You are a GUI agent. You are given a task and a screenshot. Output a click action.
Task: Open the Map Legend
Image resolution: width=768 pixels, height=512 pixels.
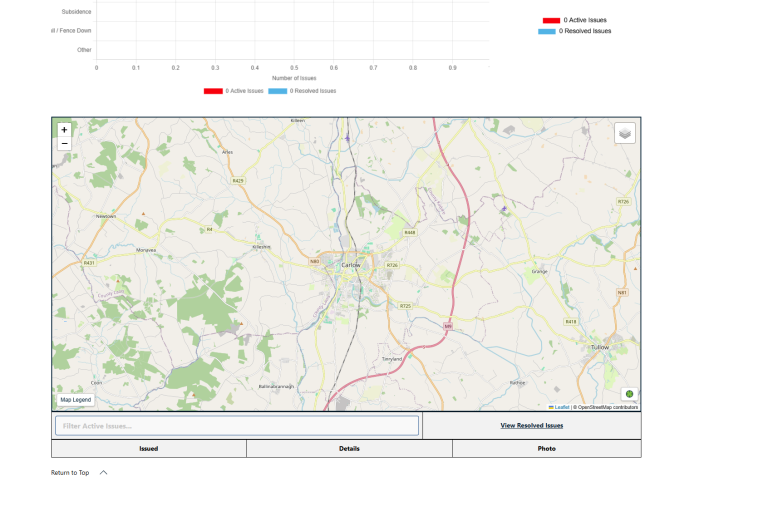click(75, 400)
